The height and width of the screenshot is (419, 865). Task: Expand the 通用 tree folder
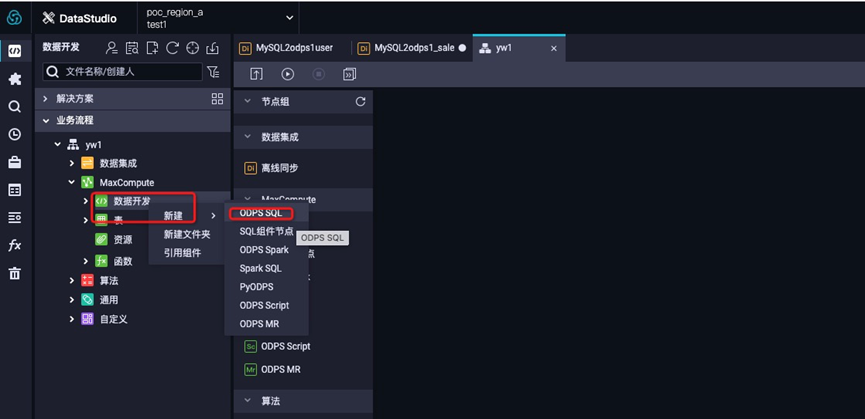(71, 300)
